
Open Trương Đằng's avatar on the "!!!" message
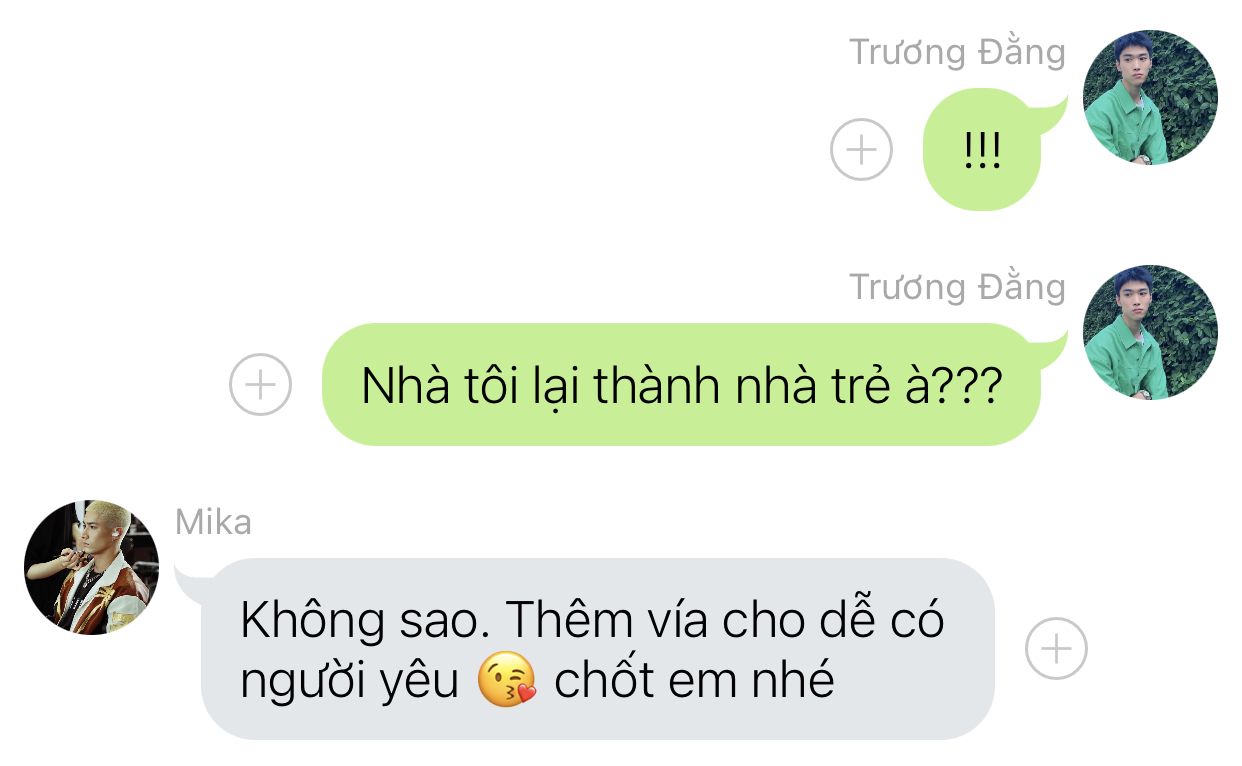click(x=1151, y=97)
